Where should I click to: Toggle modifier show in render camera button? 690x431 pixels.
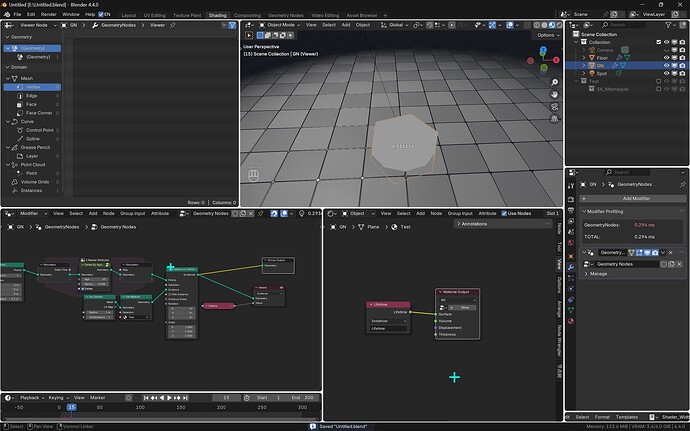pos(655,253)
